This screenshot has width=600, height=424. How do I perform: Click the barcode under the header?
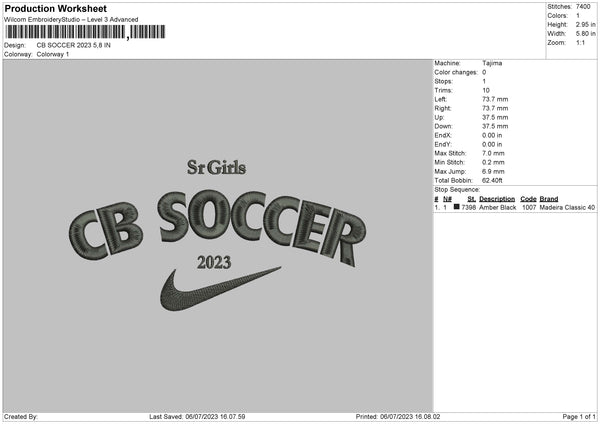[85, 32]
